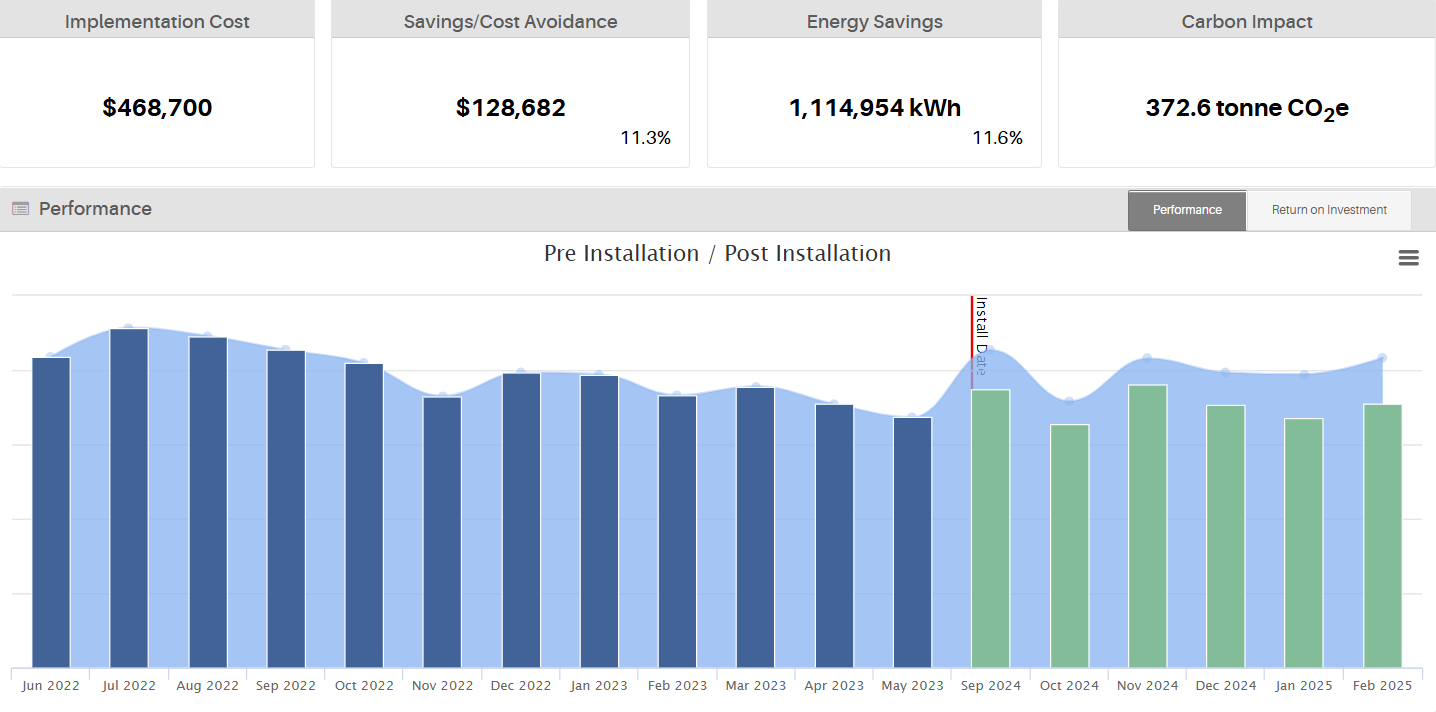The width and height of the screenshot is (1436, 712).
Task: Click the Performance panel header icon
Action: [x=20, y=209]
